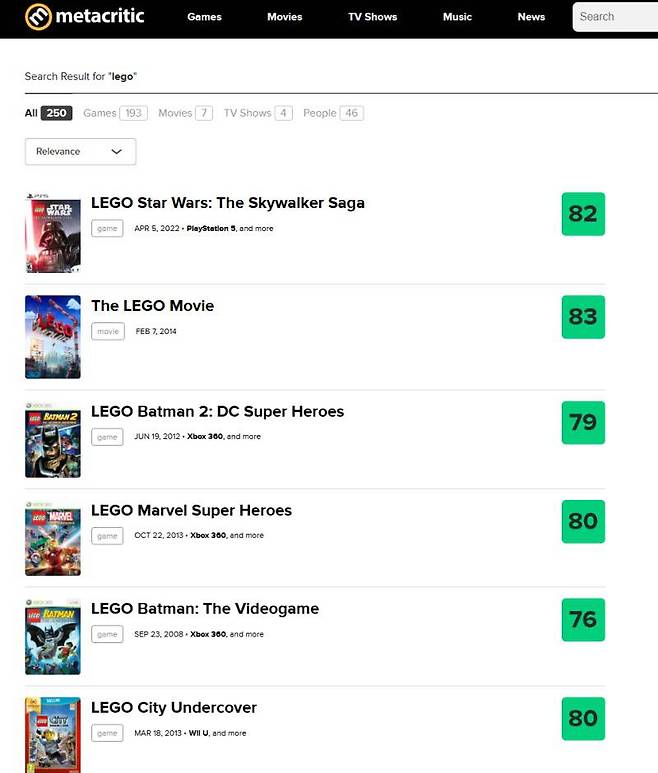Image resolution: width=658 pixels, height=773 pixels.
Task: Filter results by Movies tab
Action: coord(185,113)
